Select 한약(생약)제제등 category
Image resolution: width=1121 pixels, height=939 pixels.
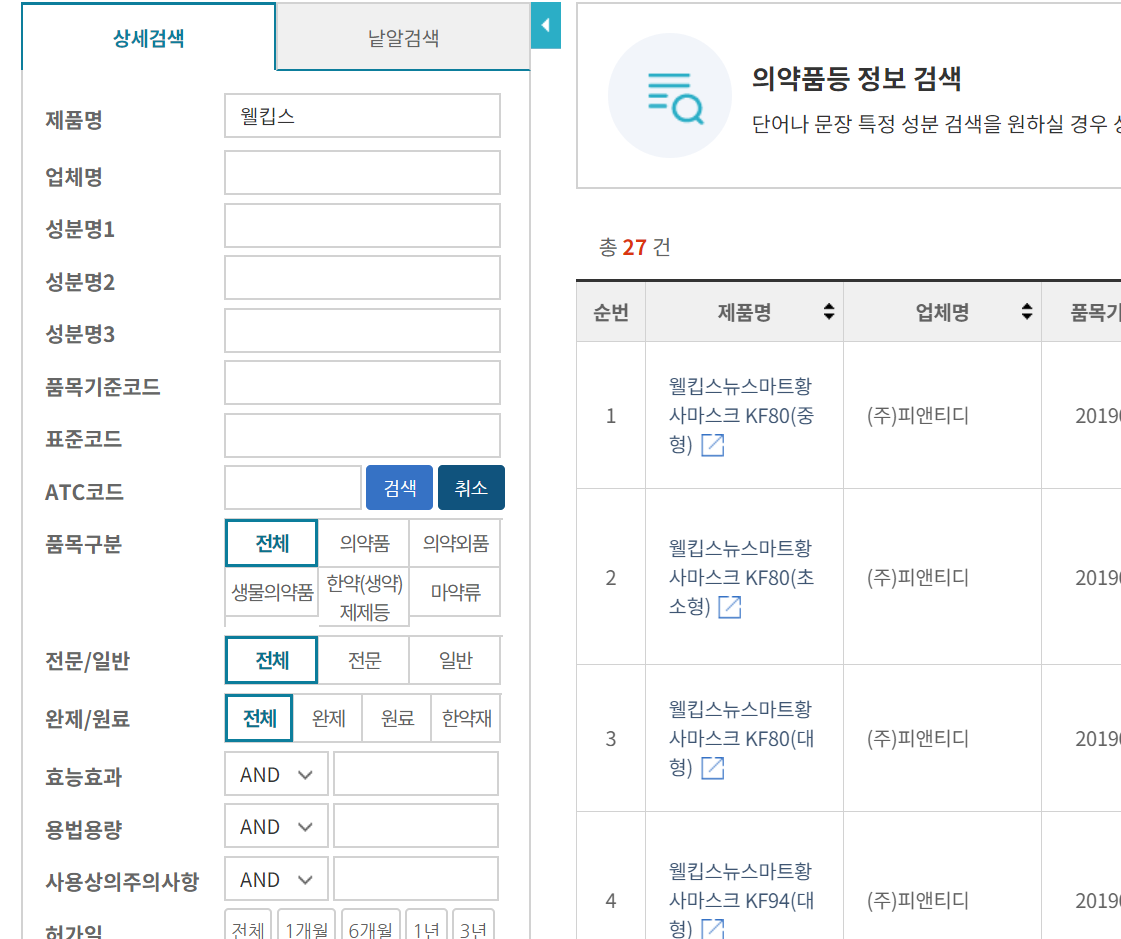coord(364,597)
